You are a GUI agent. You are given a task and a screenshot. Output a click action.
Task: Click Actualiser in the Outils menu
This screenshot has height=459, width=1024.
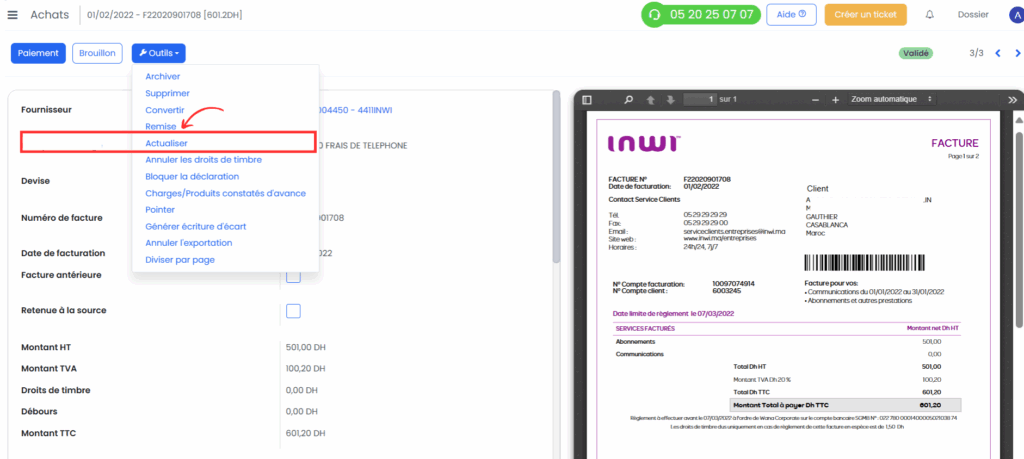click(x=167, y=143)
